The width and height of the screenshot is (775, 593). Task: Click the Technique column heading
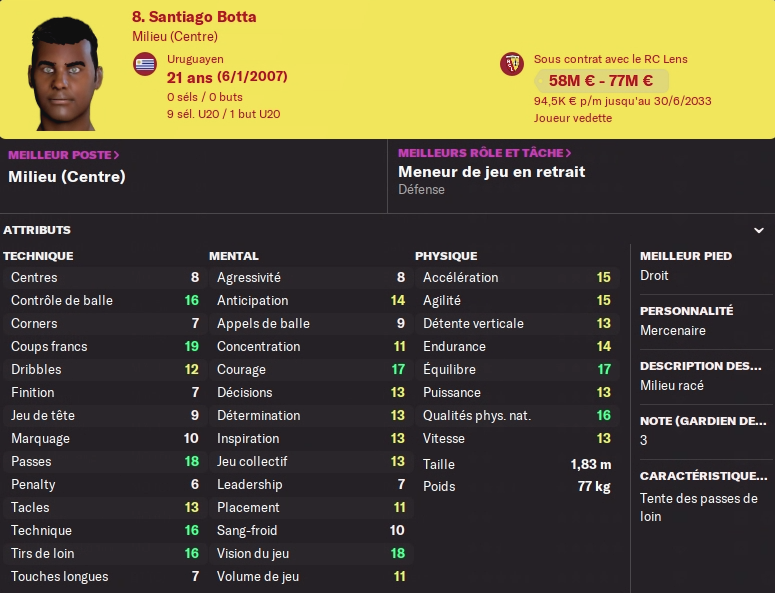[38, 256]
